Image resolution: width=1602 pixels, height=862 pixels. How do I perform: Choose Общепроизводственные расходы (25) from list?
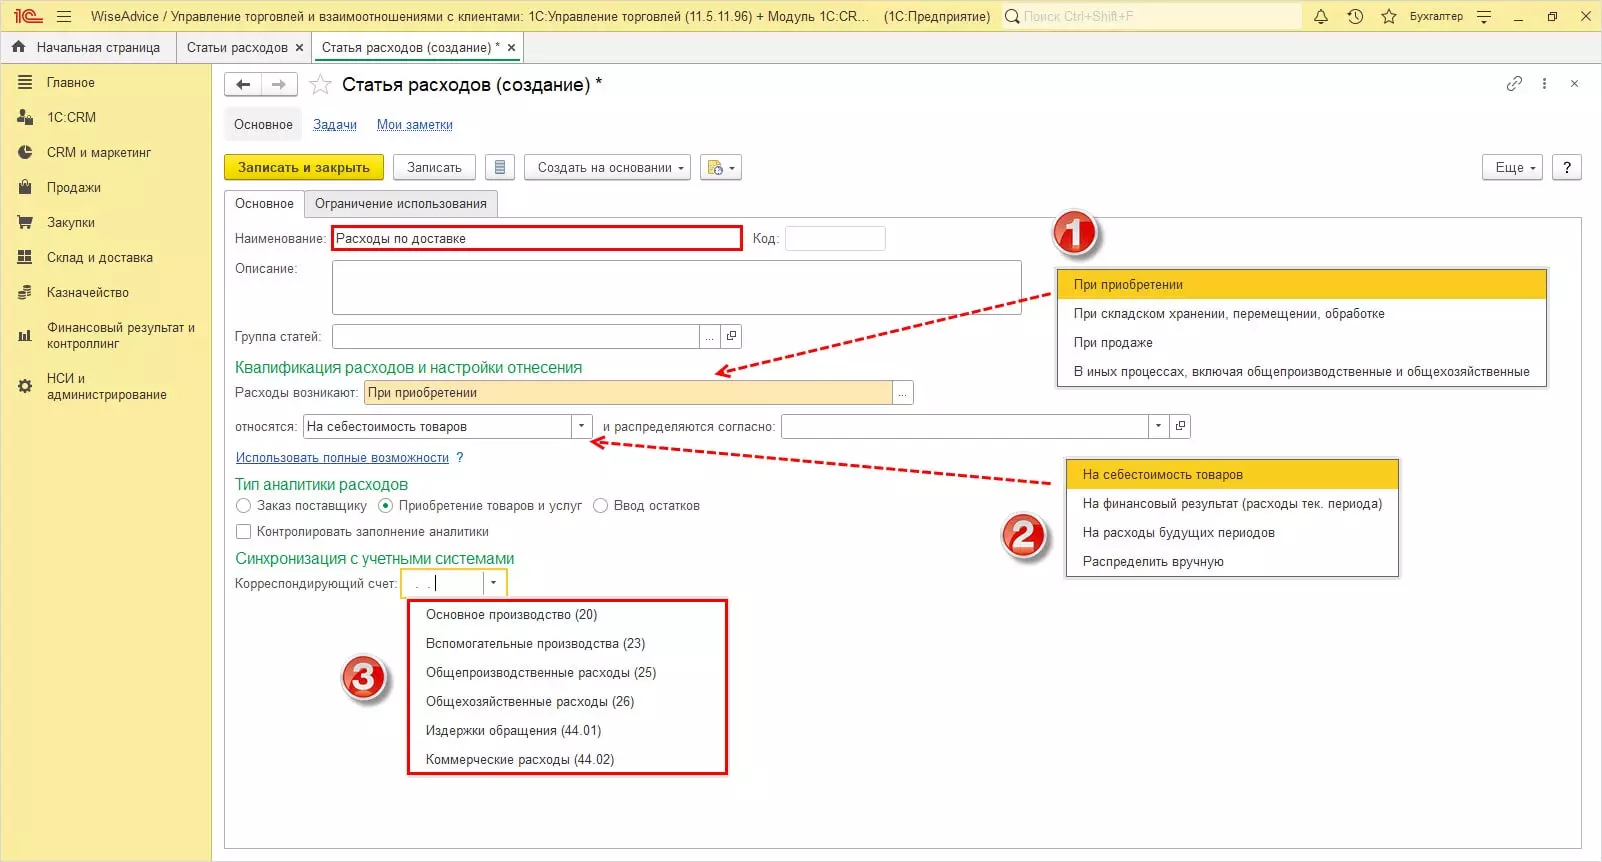[x=567, y=673]
